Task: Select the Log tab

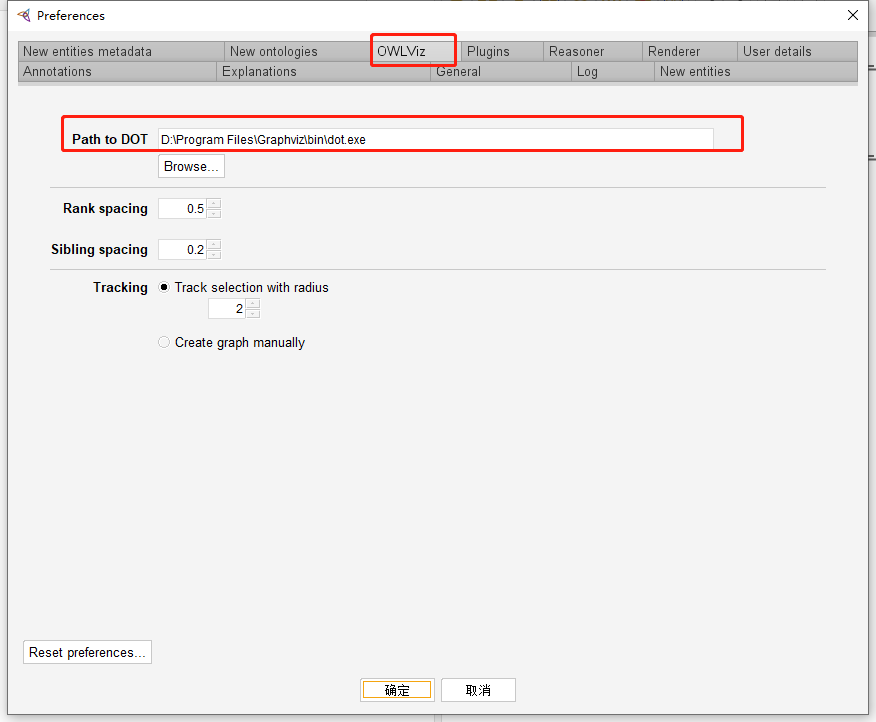Action: pos(612,72)
